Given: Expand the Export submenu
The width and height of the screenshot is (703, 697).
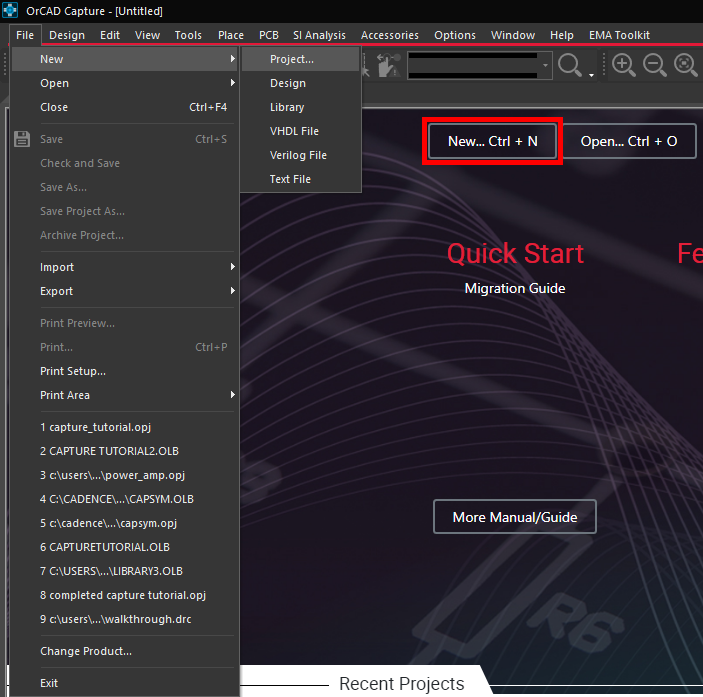Looking at the screenshot, I should 124,291.
